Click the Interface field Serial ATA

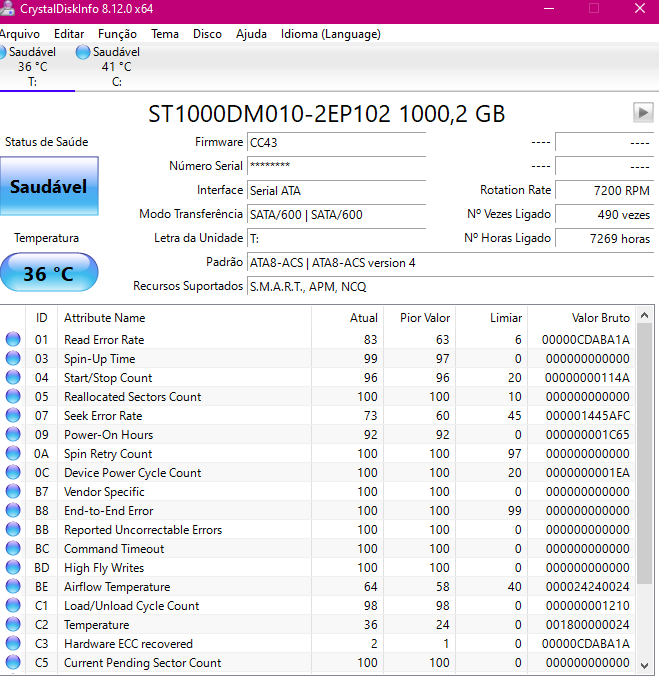336,191
